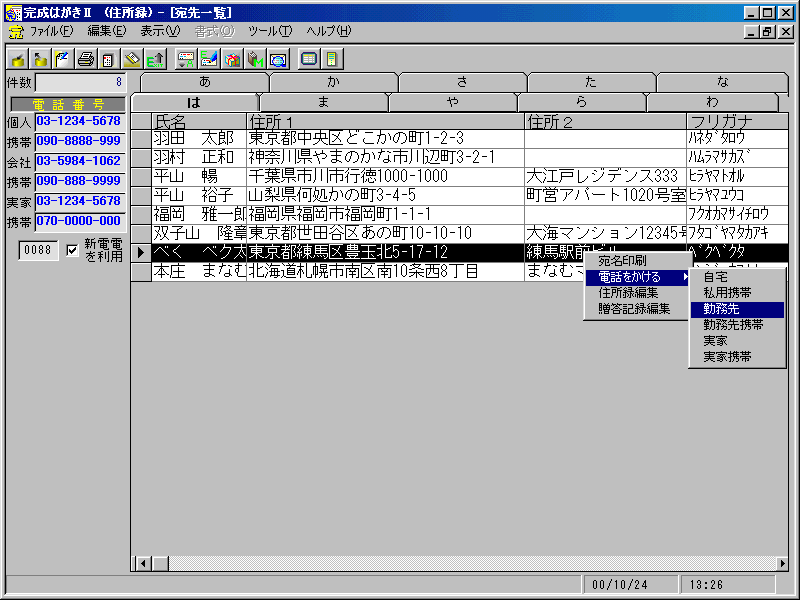The height and width of the screenshot is (600, 800).
Task: Click the green Exit toolbar icon
Action: pos(155,59)
